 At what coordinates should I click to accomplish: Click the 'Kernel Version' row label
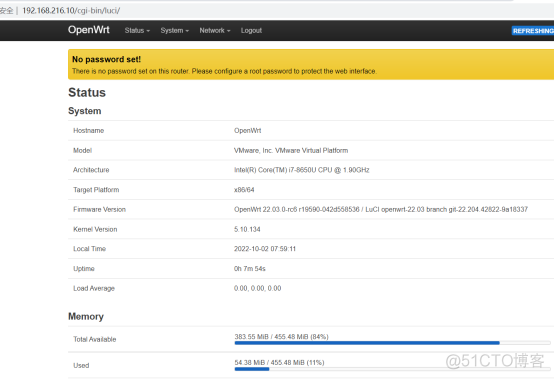coord(95,229)
